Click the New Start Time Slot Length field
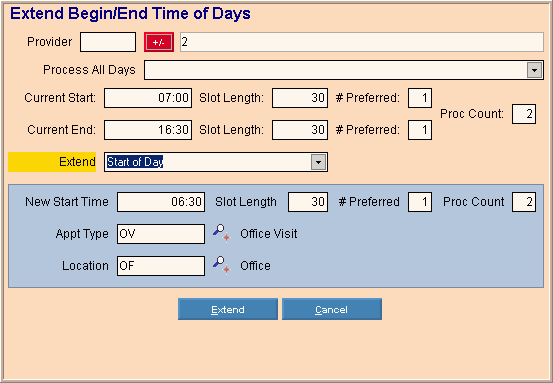The height and width of the screenshot is (383, 553). tap(308, 202)
